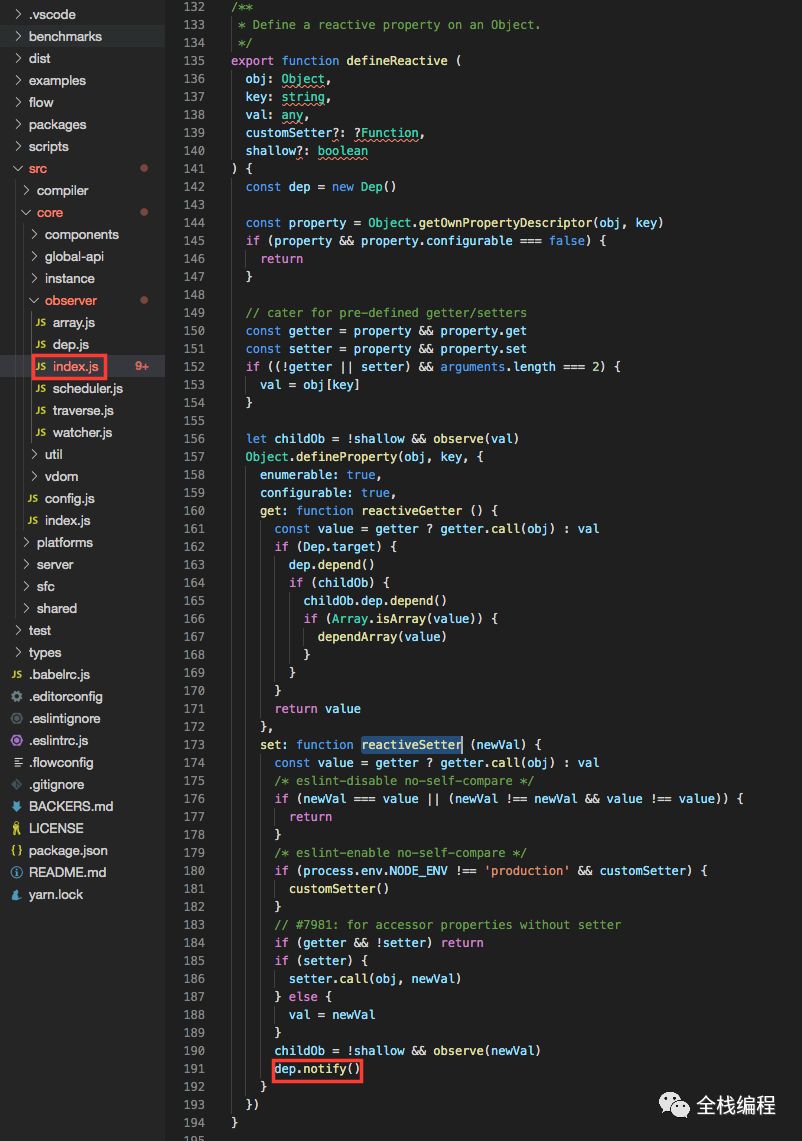This screenshot has height=1141, width=802.
Task: Expand the .vscode folder
Action: coord(18,14)
